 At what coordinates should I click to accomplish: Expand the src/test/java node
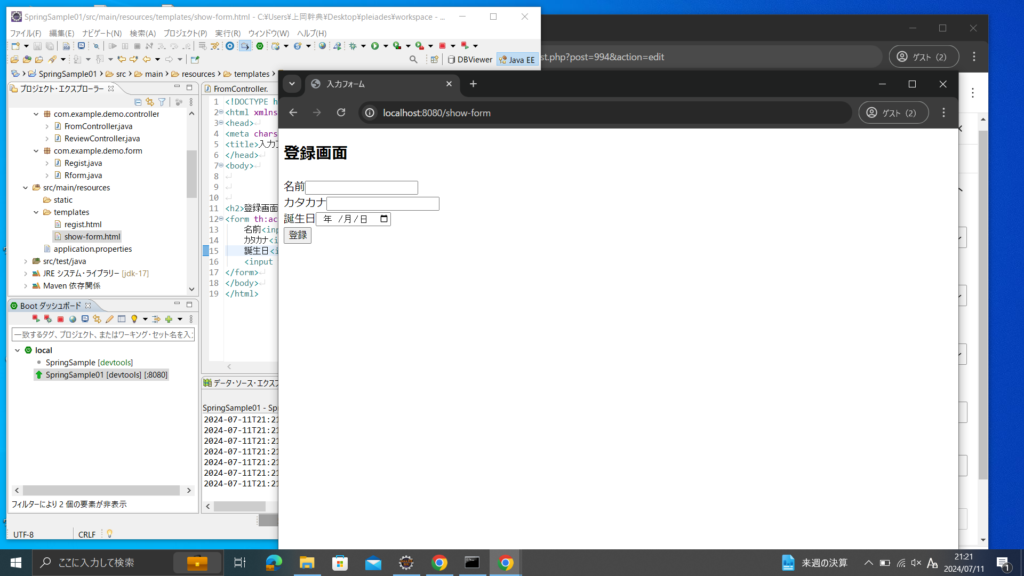(27, 261)
